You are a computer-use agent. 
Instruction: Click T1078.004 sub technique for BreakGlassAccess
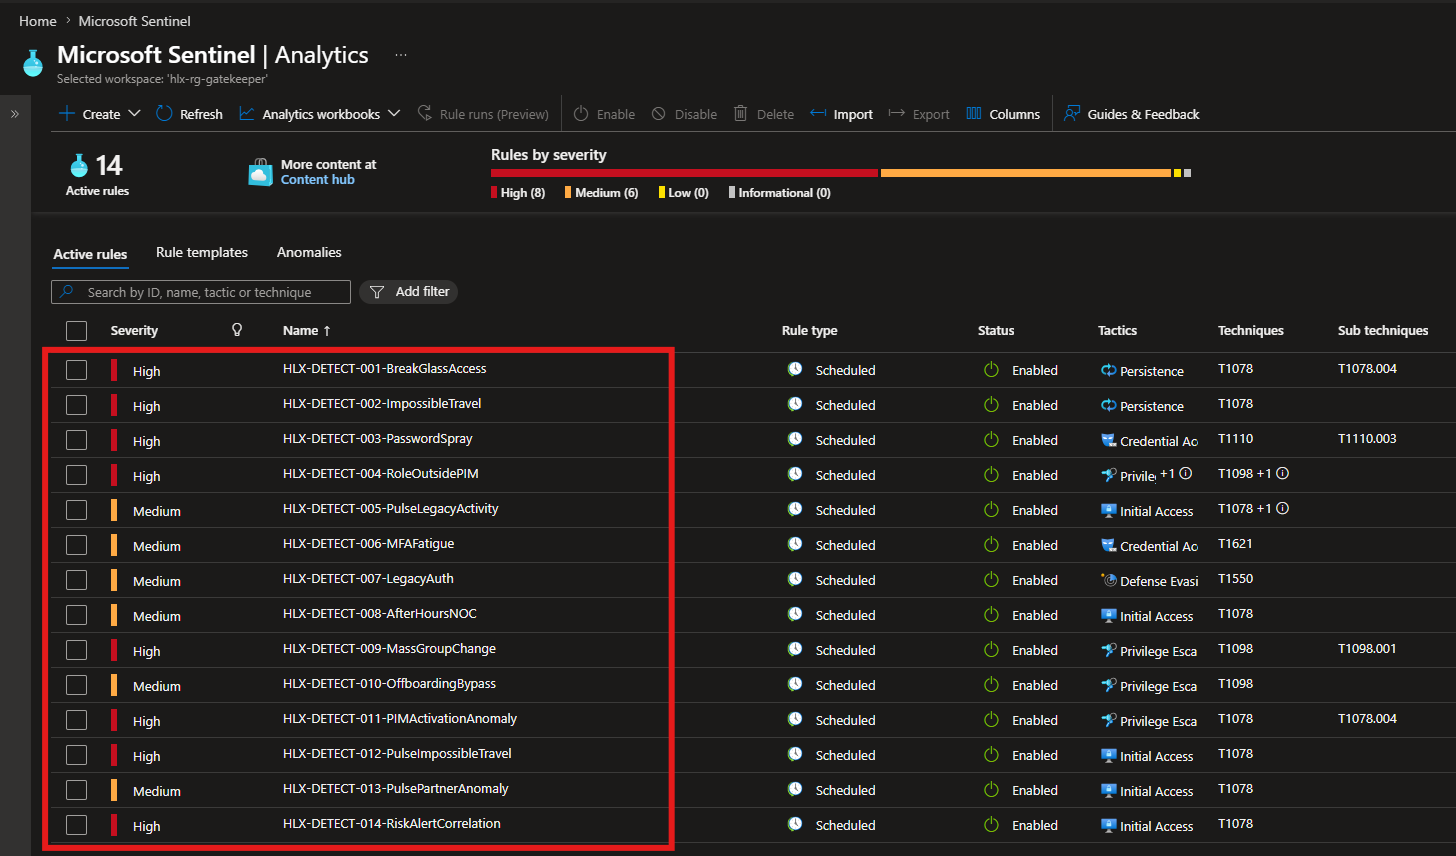click(x=1367, y=369)
